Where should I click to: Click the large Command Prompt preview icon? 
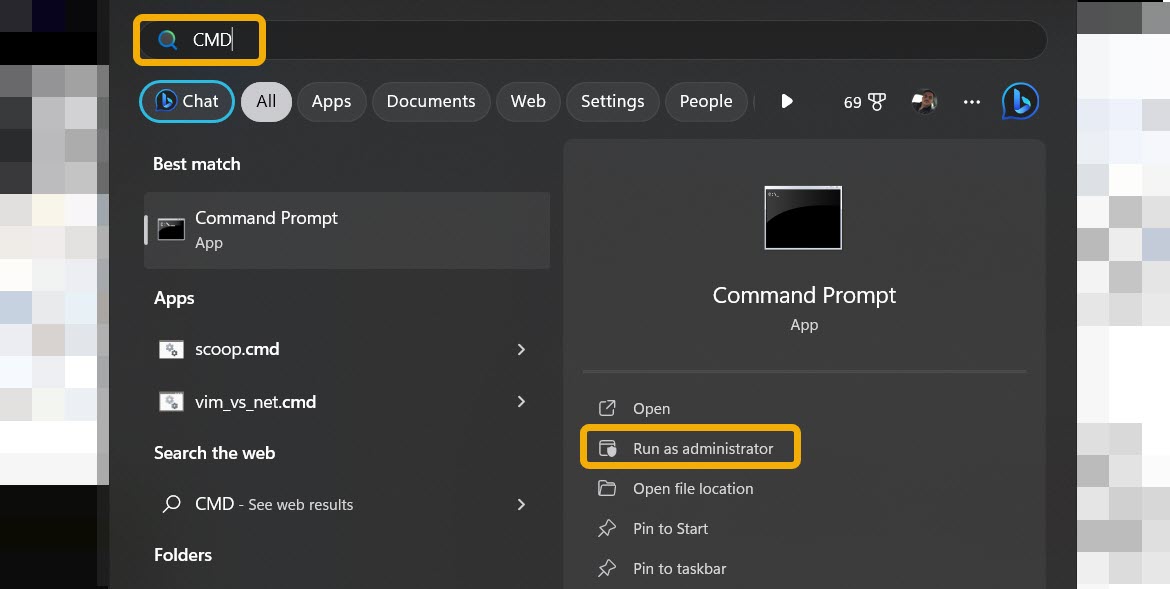tap(803, 217)
